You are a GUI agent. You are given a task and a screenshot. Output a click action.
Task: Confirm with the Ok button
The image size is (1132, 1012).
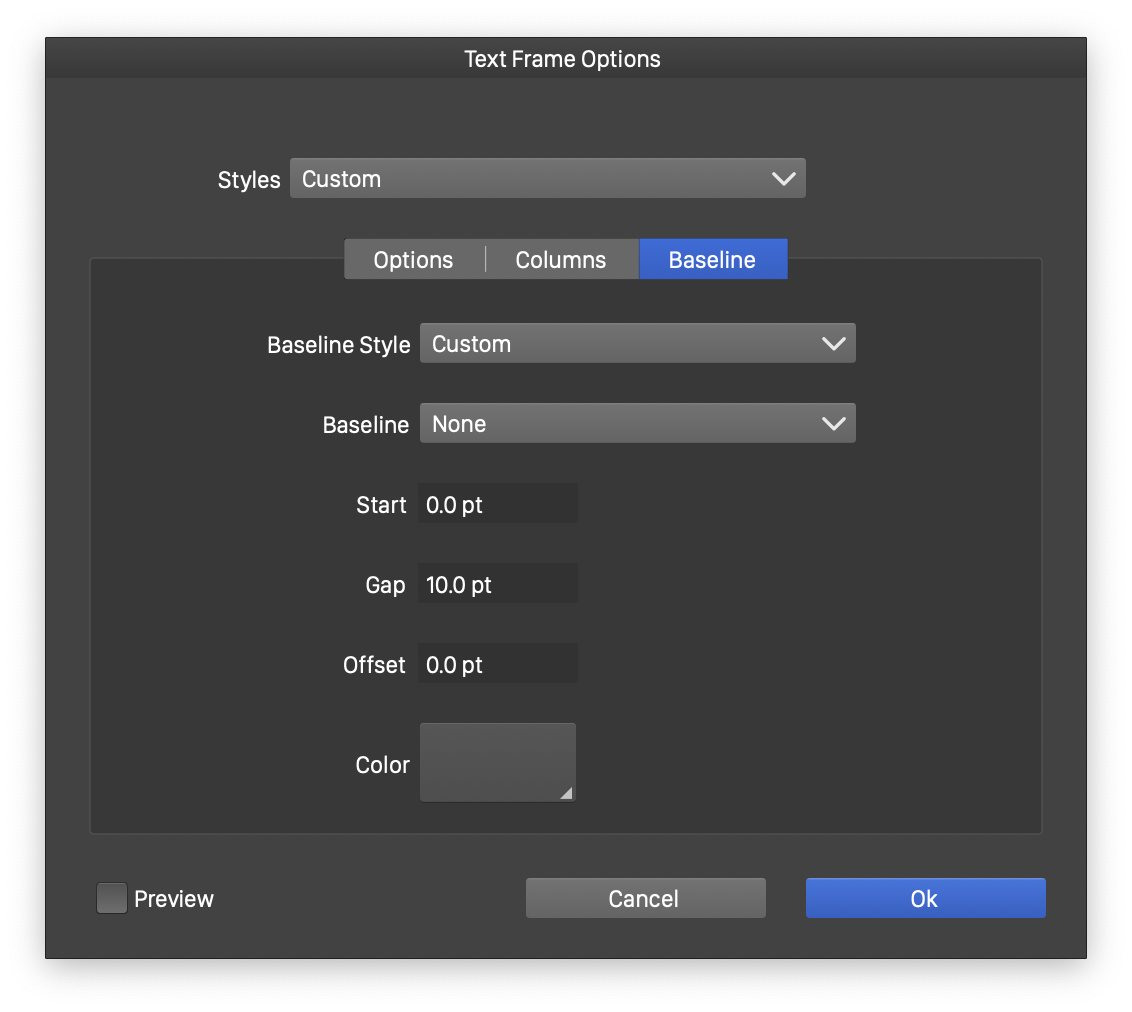(925, 899)
